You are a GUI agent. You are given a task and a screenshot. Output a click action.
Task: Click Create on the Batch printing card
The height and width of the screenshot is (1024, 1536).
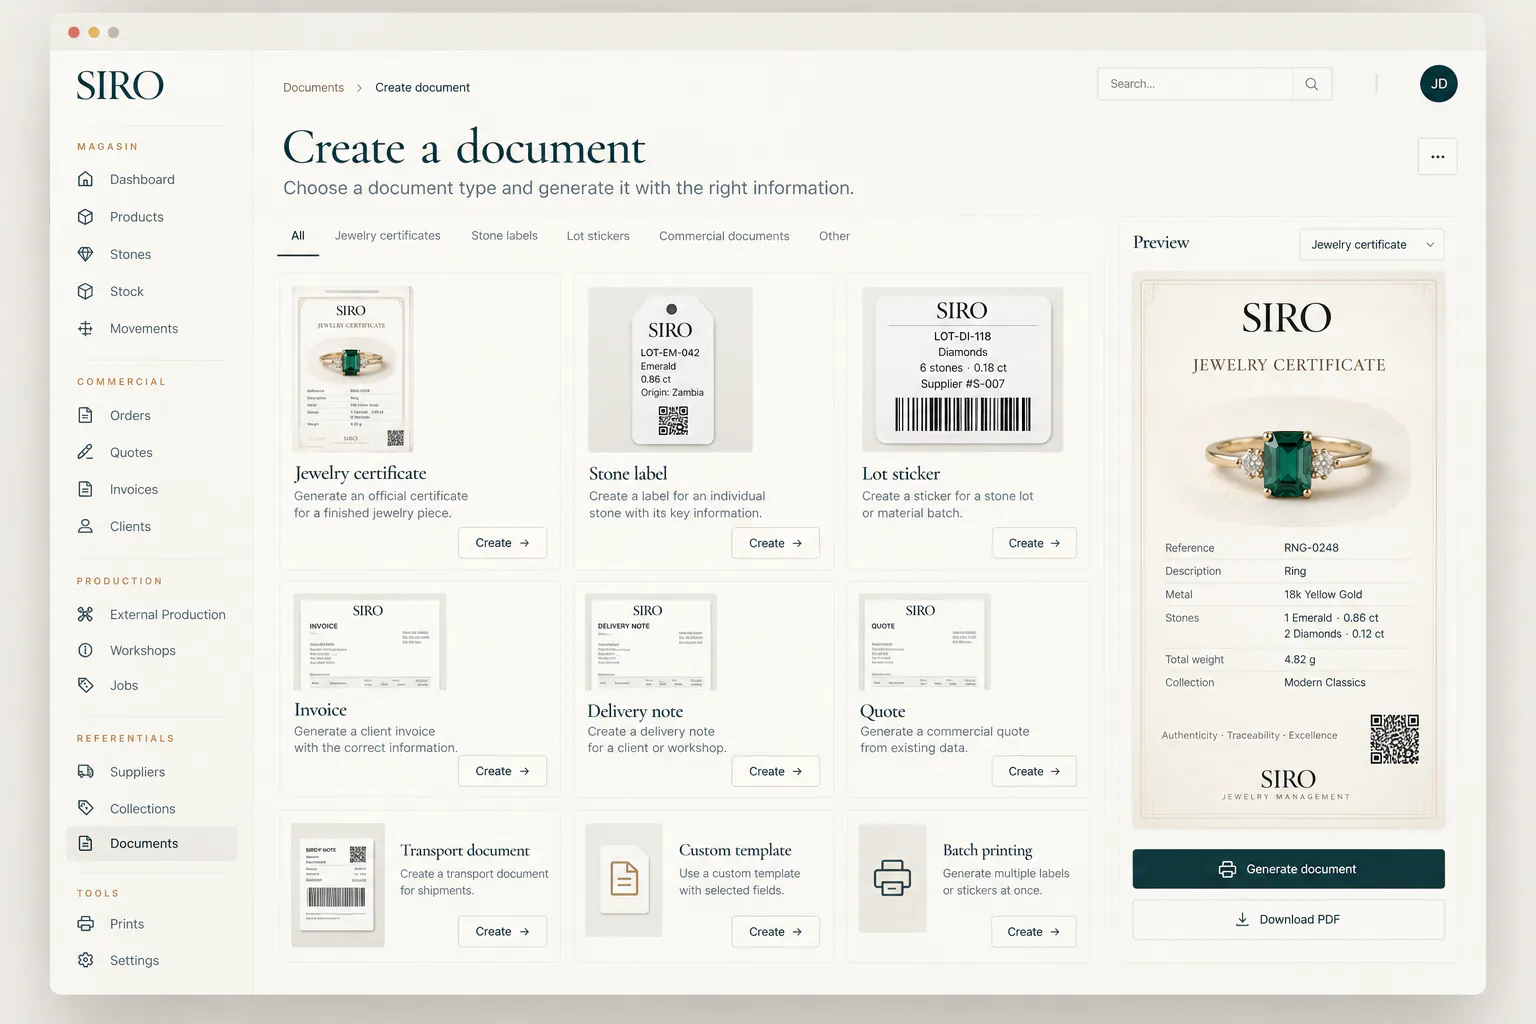click(1034, 931)
